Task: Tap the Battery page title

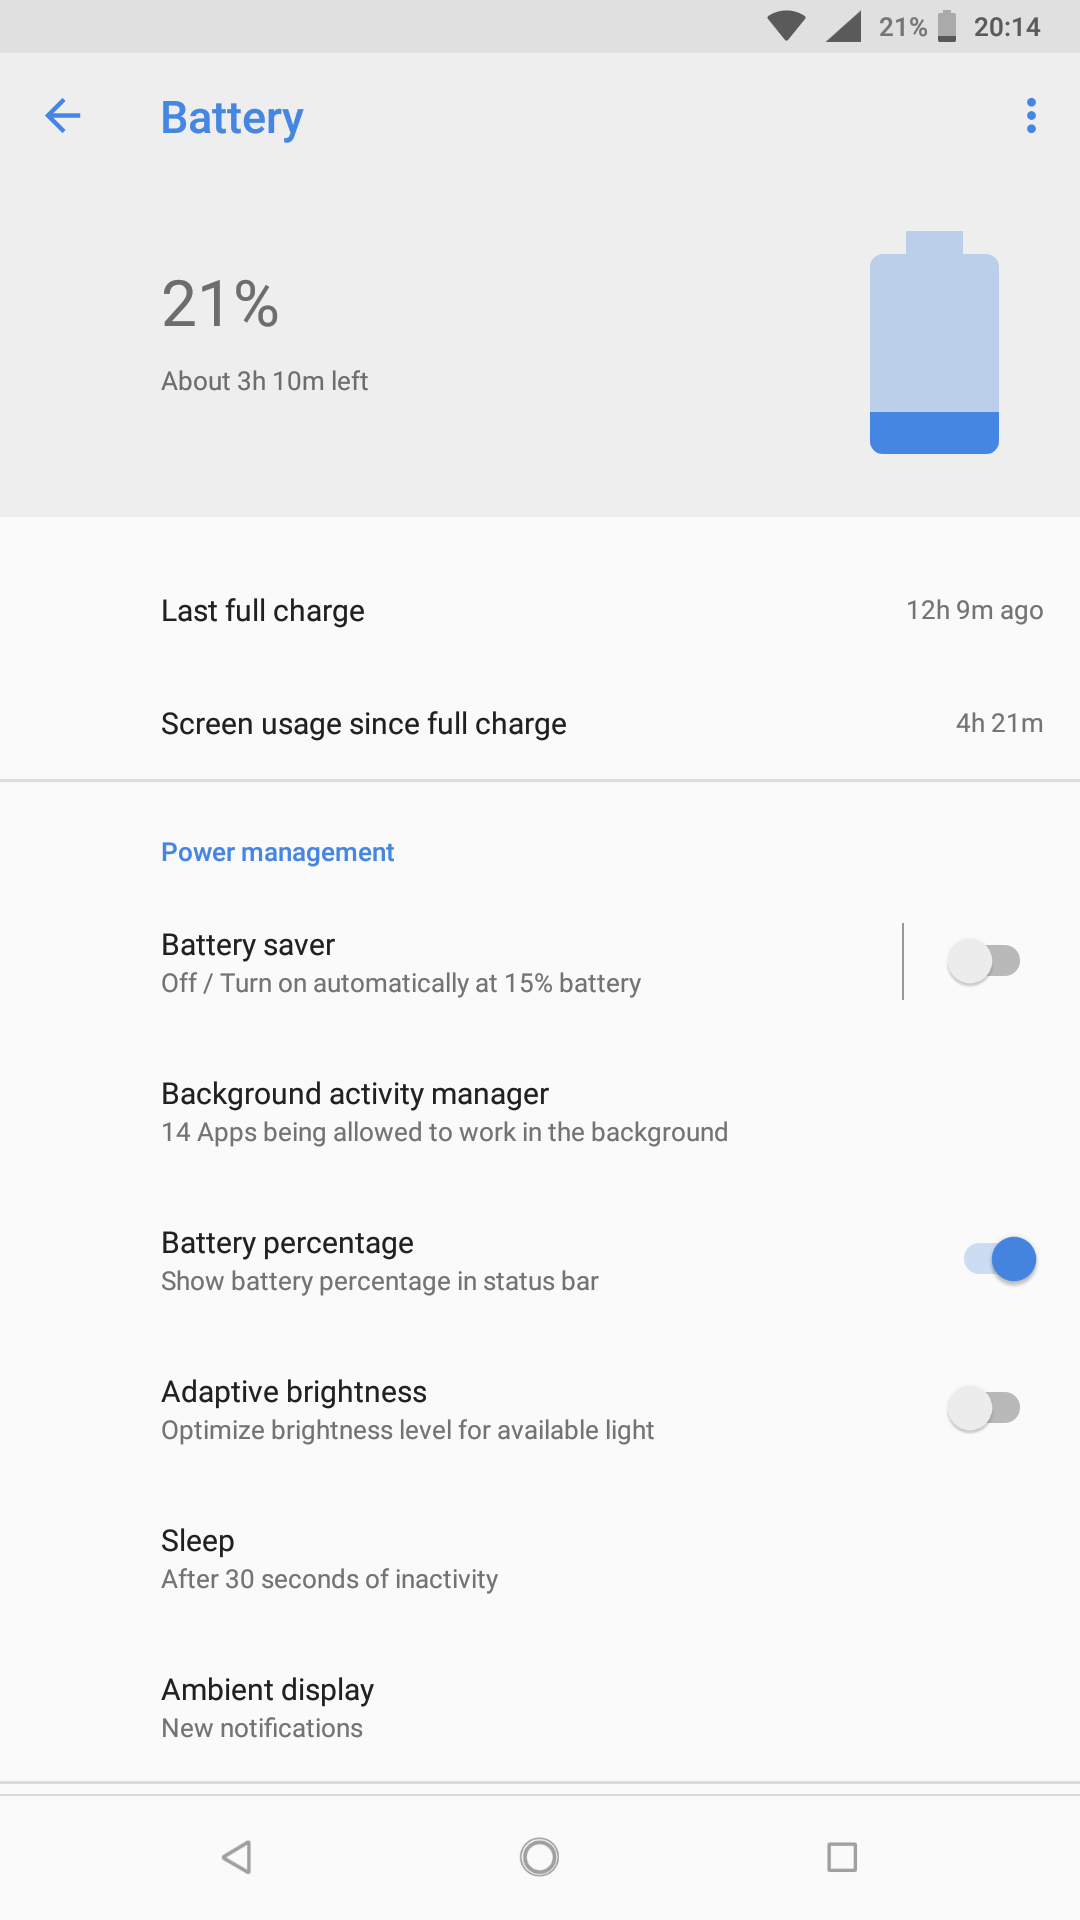Action: pyautogui.click(x=232, y=118)
